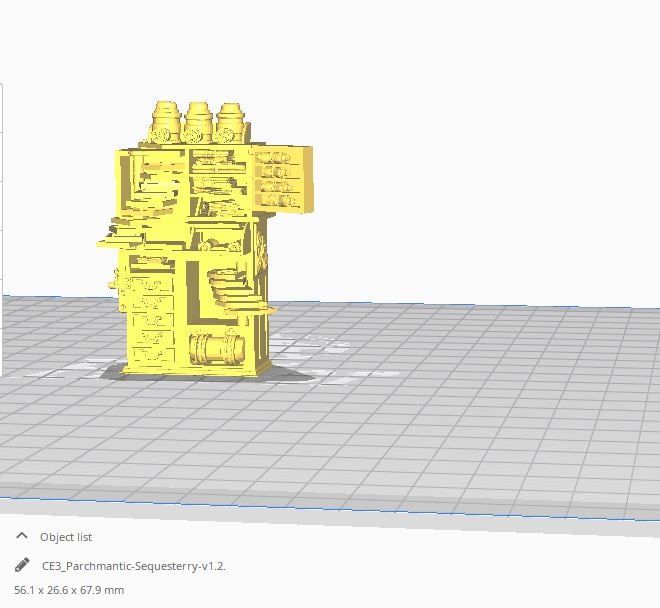
Task: Click the pencil edit icon beside the model name
Action: click(x=22, y=565)
